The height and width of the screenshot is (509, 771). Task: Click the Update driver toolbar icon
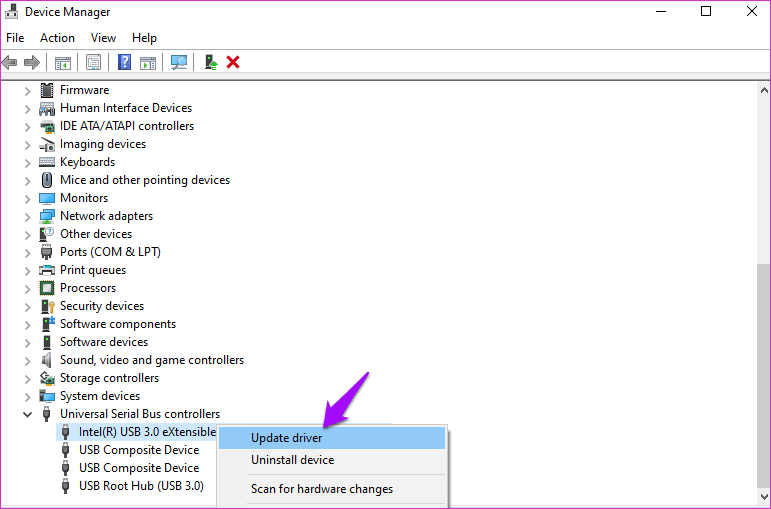211,62
